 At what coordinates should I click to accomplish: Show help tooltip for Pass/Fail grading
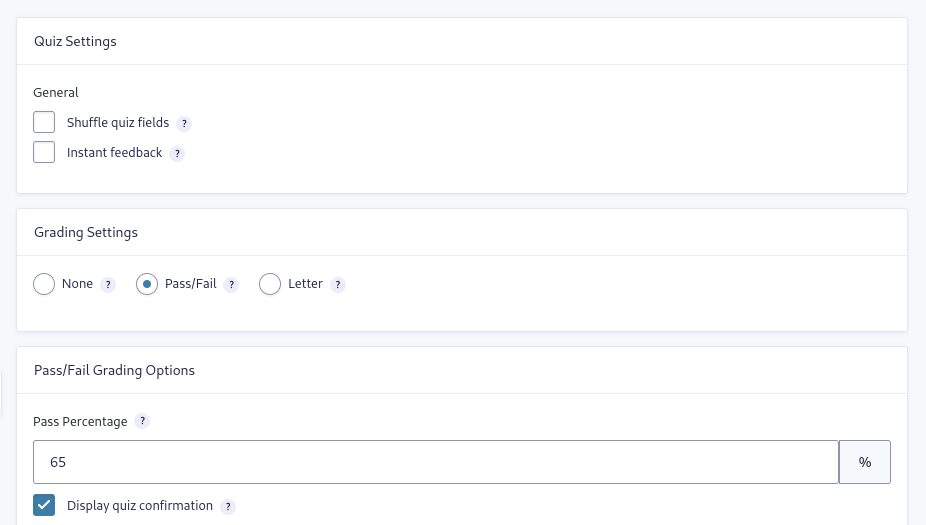pyautogui.click(x=232, y=285)
